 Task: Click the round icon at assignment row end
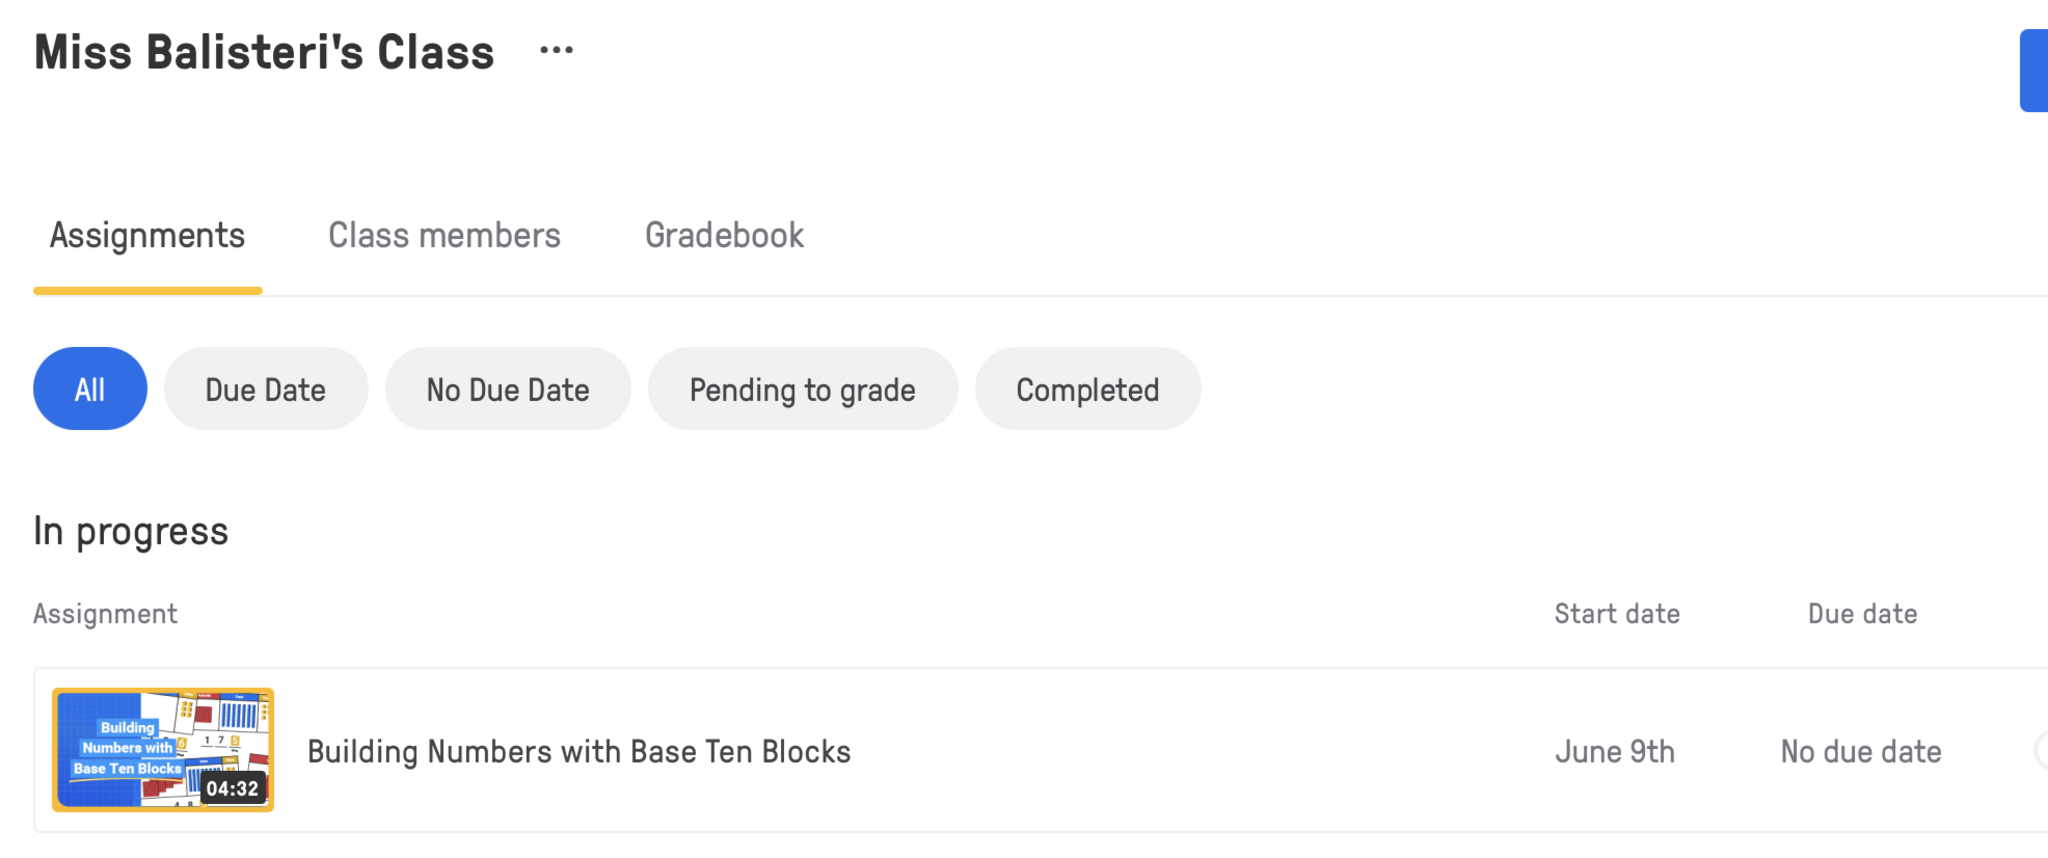pos(2041,750)
